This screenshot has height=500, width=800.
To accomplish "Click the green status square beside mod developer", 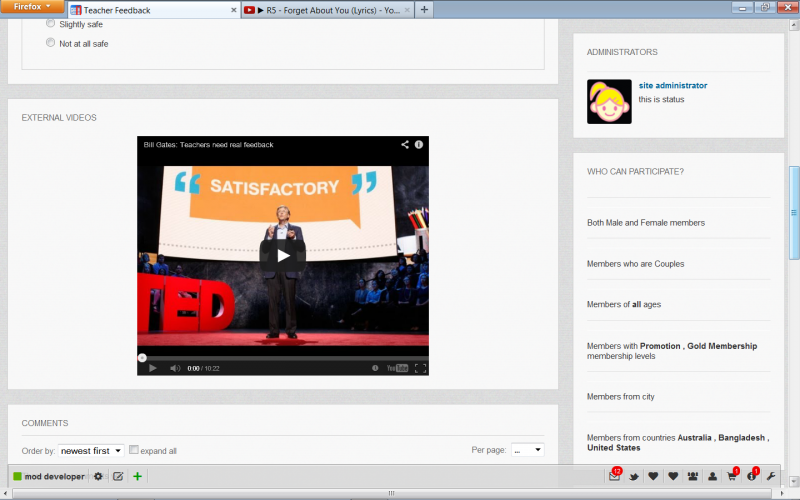I will pyautogui.click(x=17, y=476).
